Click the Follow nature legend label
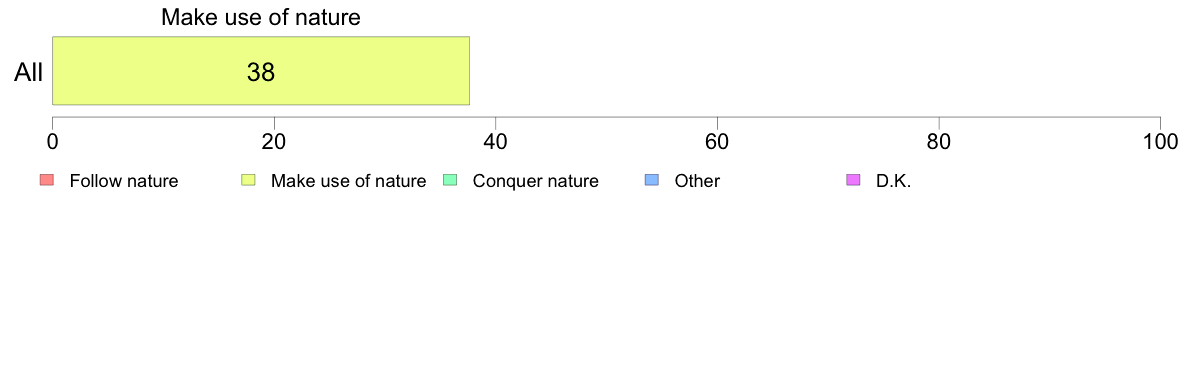Screen dimensions: 1188x368 click(123, 181)
